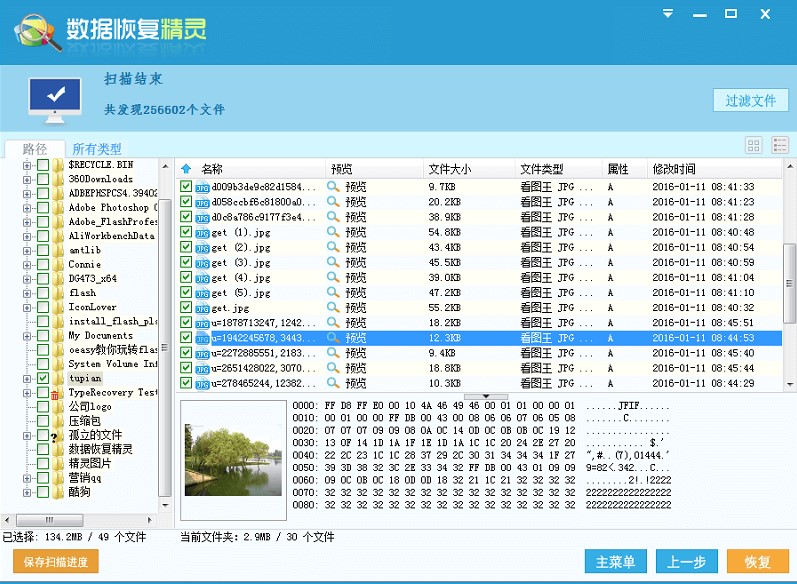Click the tupian folder icon in tree

[59, 379]
